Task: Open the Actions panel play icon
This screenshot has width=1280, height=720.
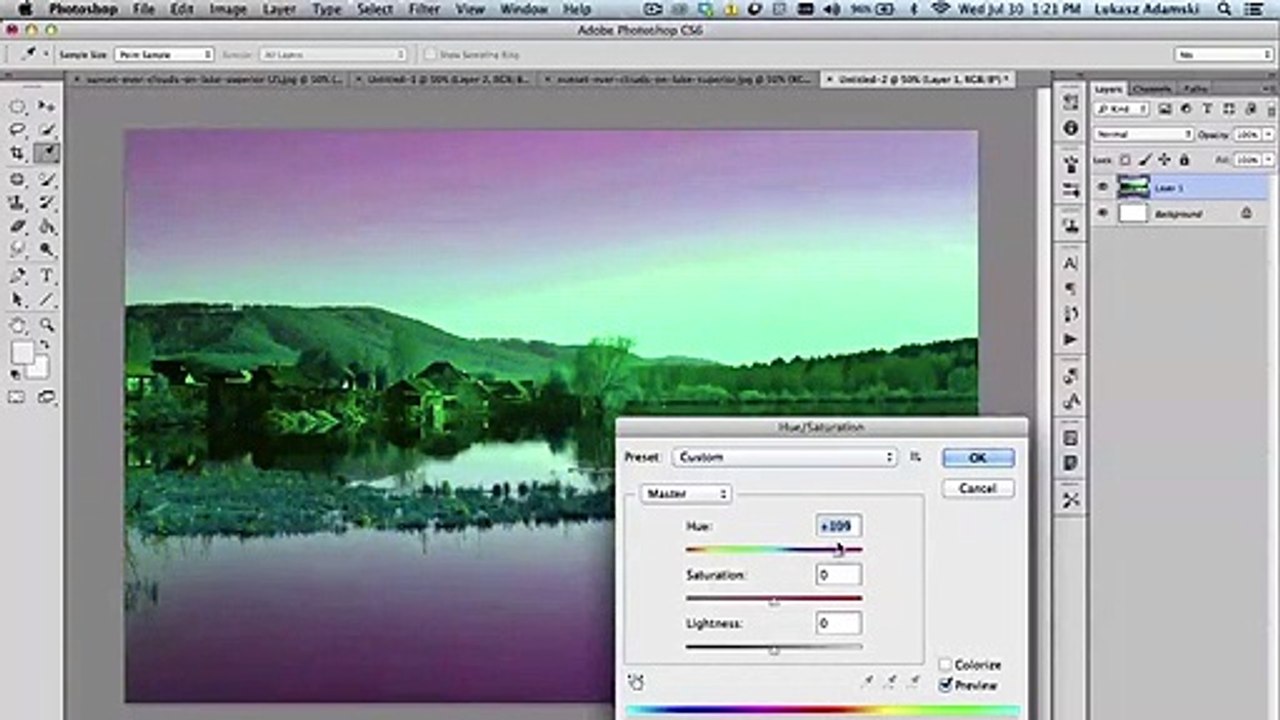Action: coord(1071,339)
